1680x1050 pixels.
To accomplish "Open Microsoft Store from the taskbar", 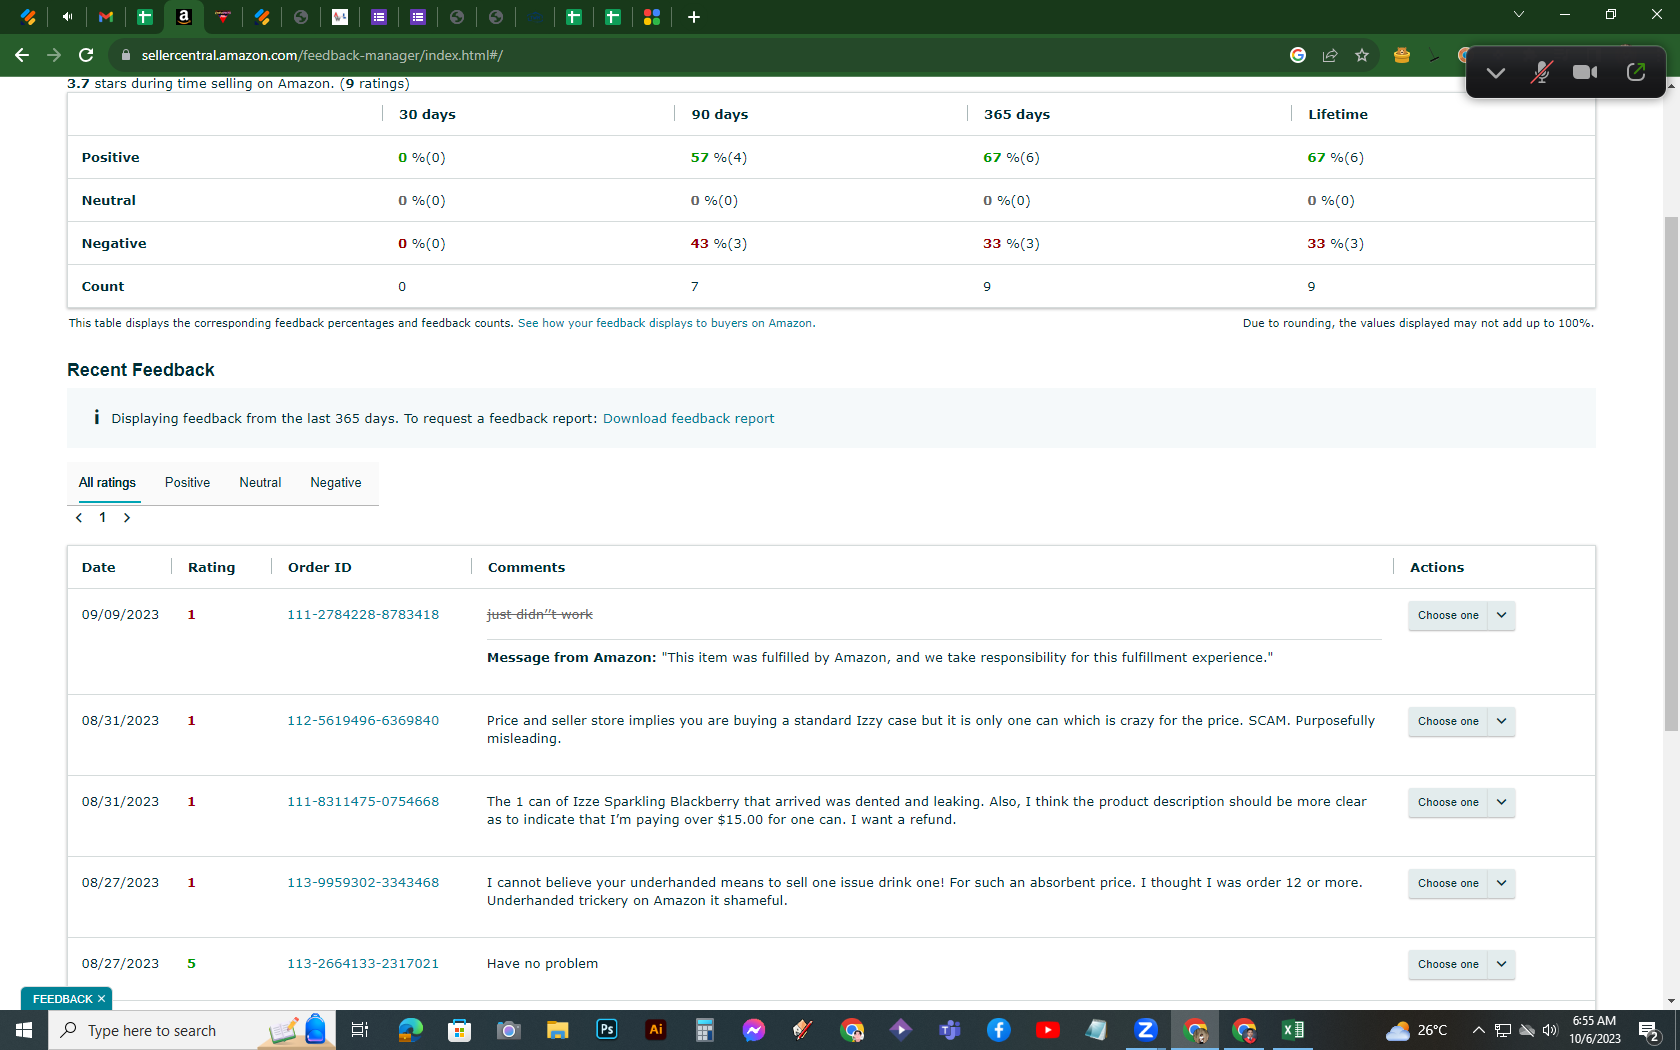I will pyautogui.click(x=460, y=1030).
